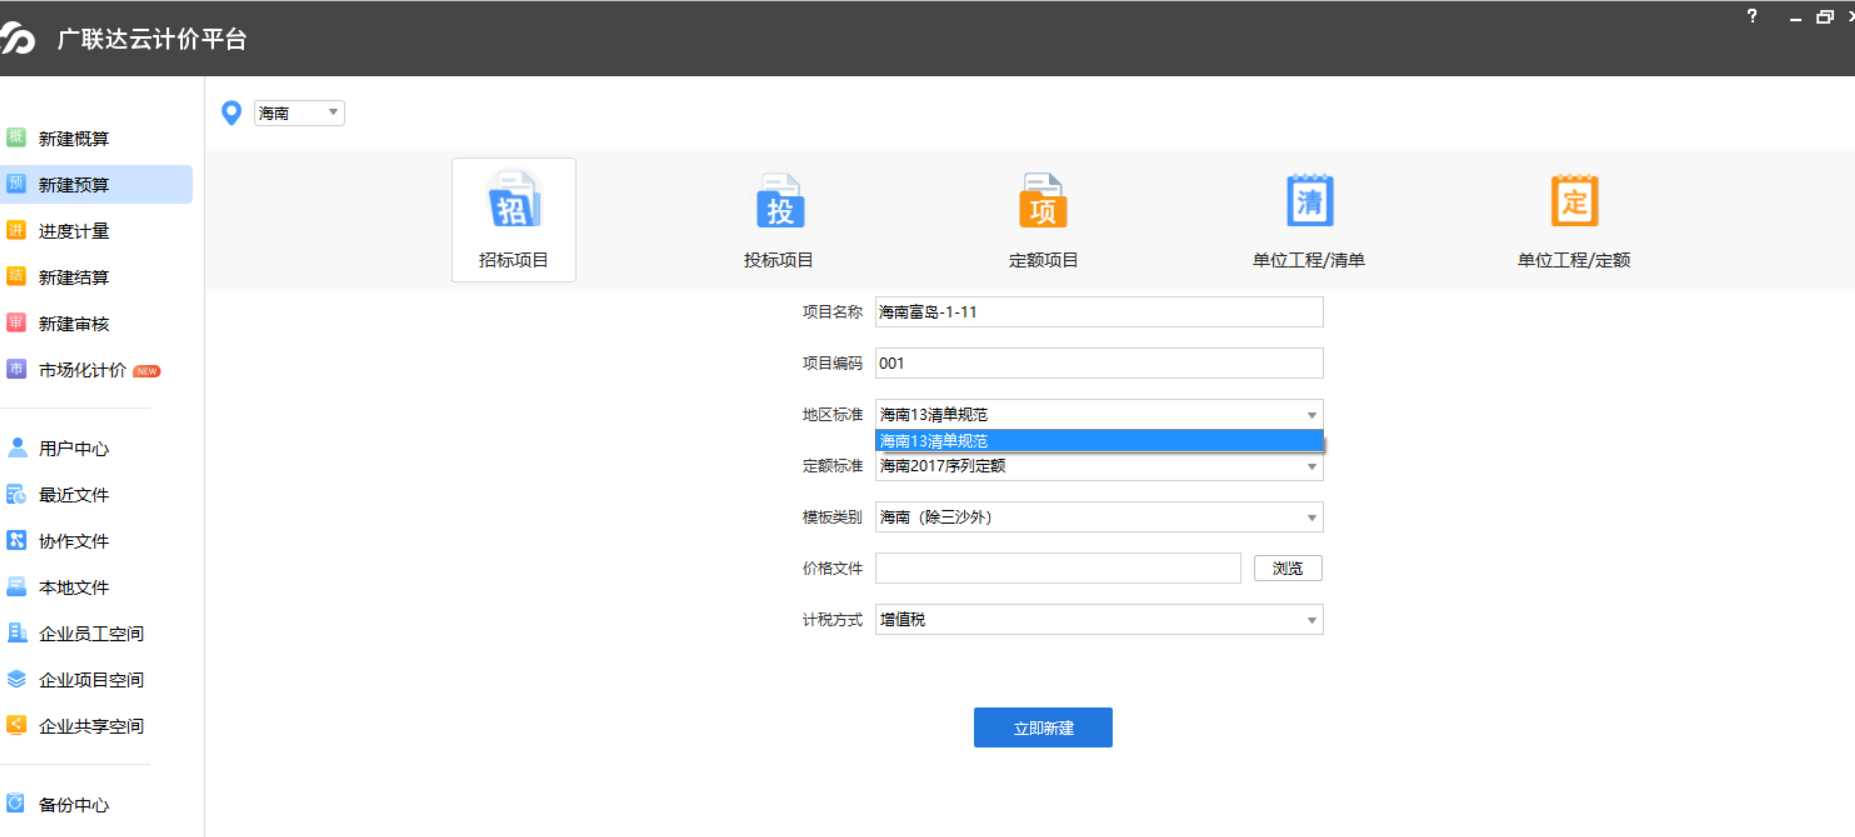Viewport: 1855px width, 837px height.
Task: Click the 最近文件 icon
Action: pos(17,494)
